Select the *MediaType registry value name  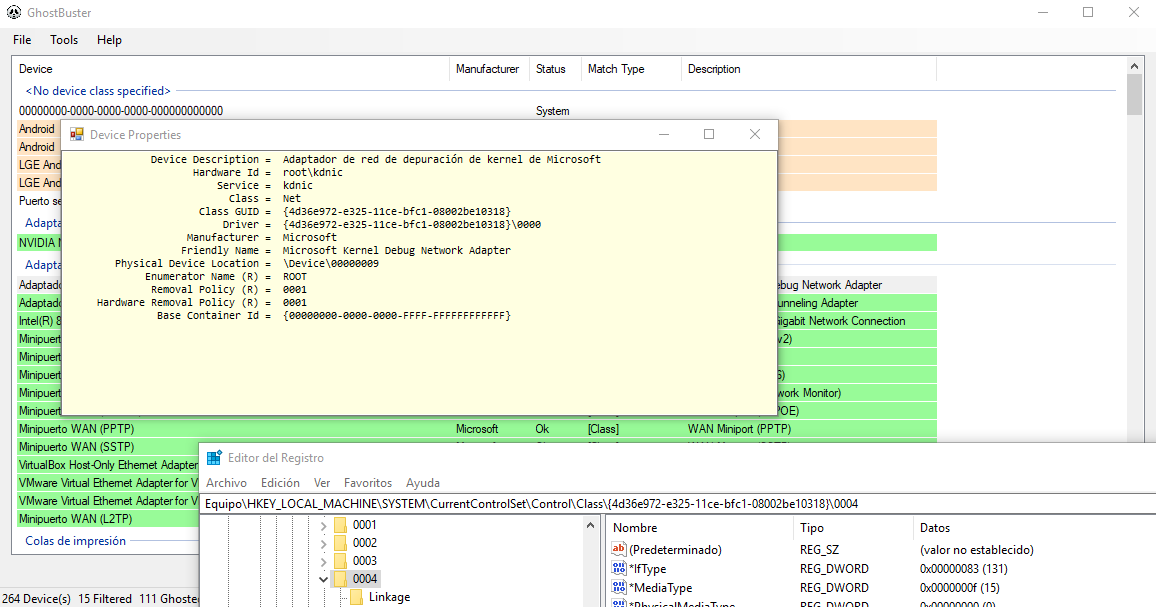coord(661,588)
